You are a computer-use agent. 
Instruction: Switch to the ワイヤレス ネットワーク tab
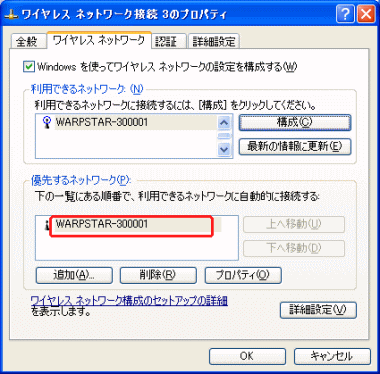click(x=99, y=40)
